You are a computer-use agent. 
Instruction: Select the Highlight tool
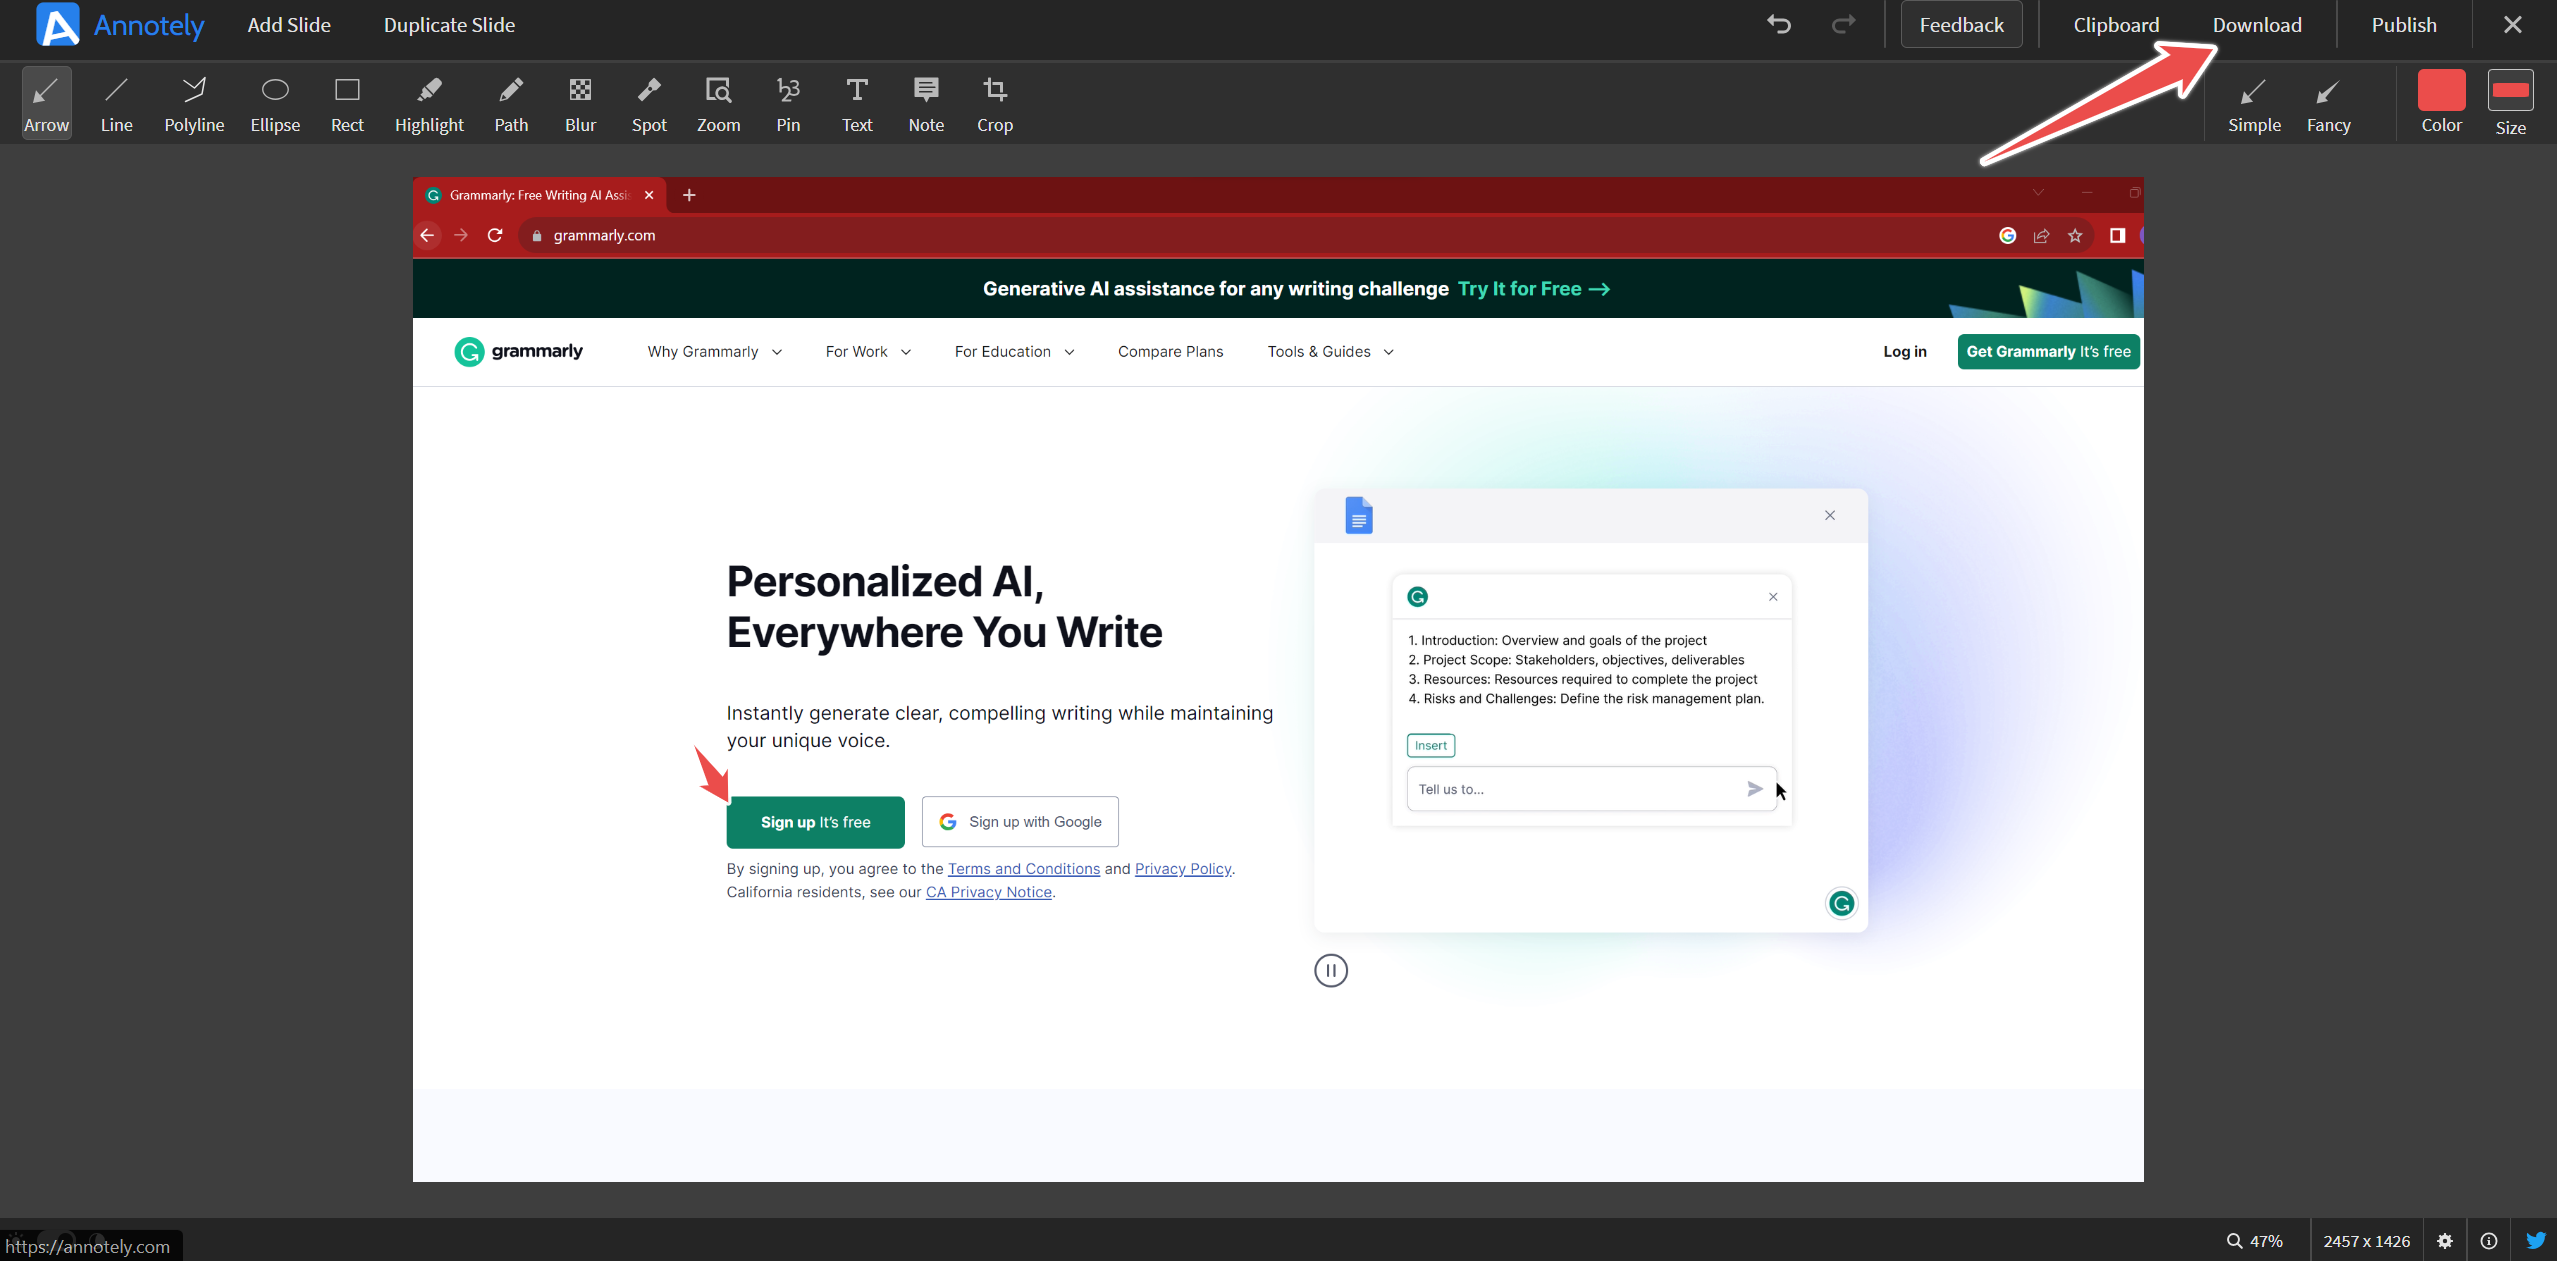(x=429, y=103)
